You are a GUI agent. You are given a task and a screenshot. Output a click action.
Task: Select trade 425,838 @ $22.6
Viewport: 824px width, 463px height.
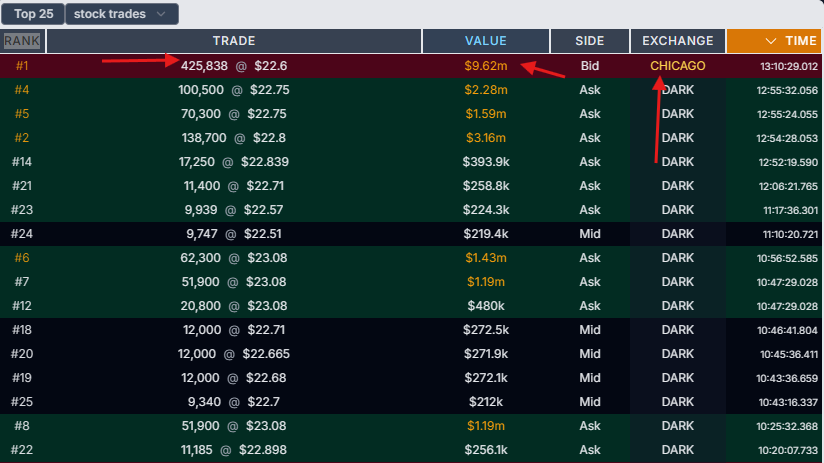pos(234,66)
